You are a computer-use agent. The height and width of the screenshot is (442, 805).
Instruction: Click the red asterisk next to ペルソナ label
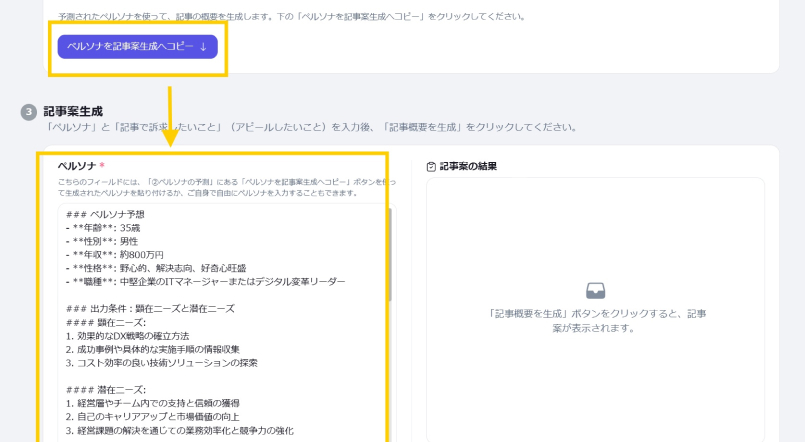[102, 165]
